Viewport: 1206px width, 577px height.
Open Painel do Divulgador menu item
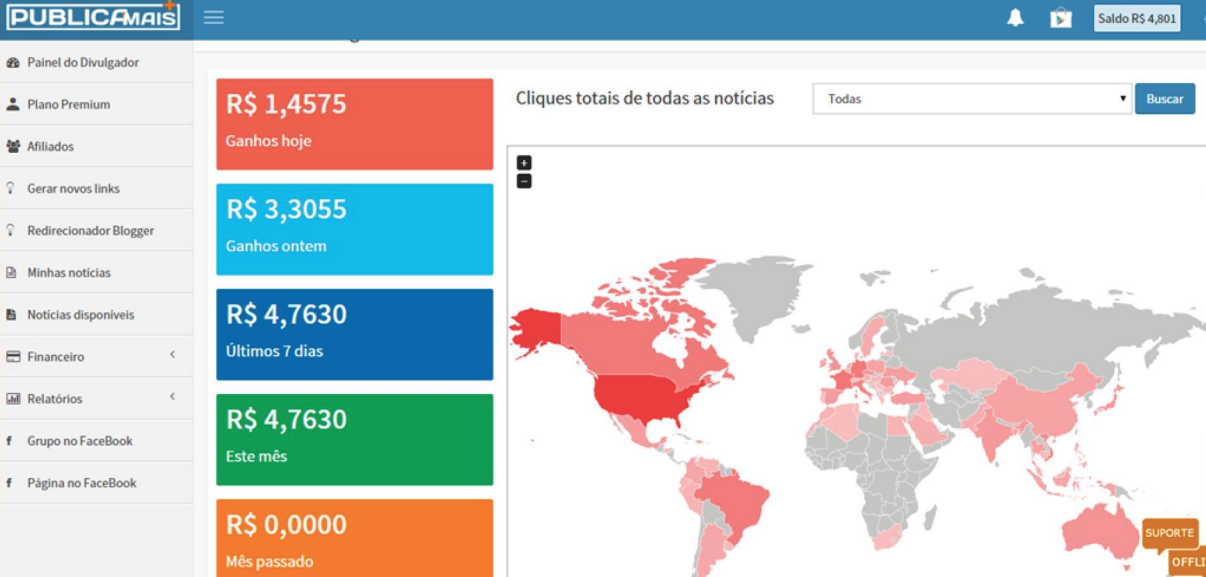click(83, 62)
